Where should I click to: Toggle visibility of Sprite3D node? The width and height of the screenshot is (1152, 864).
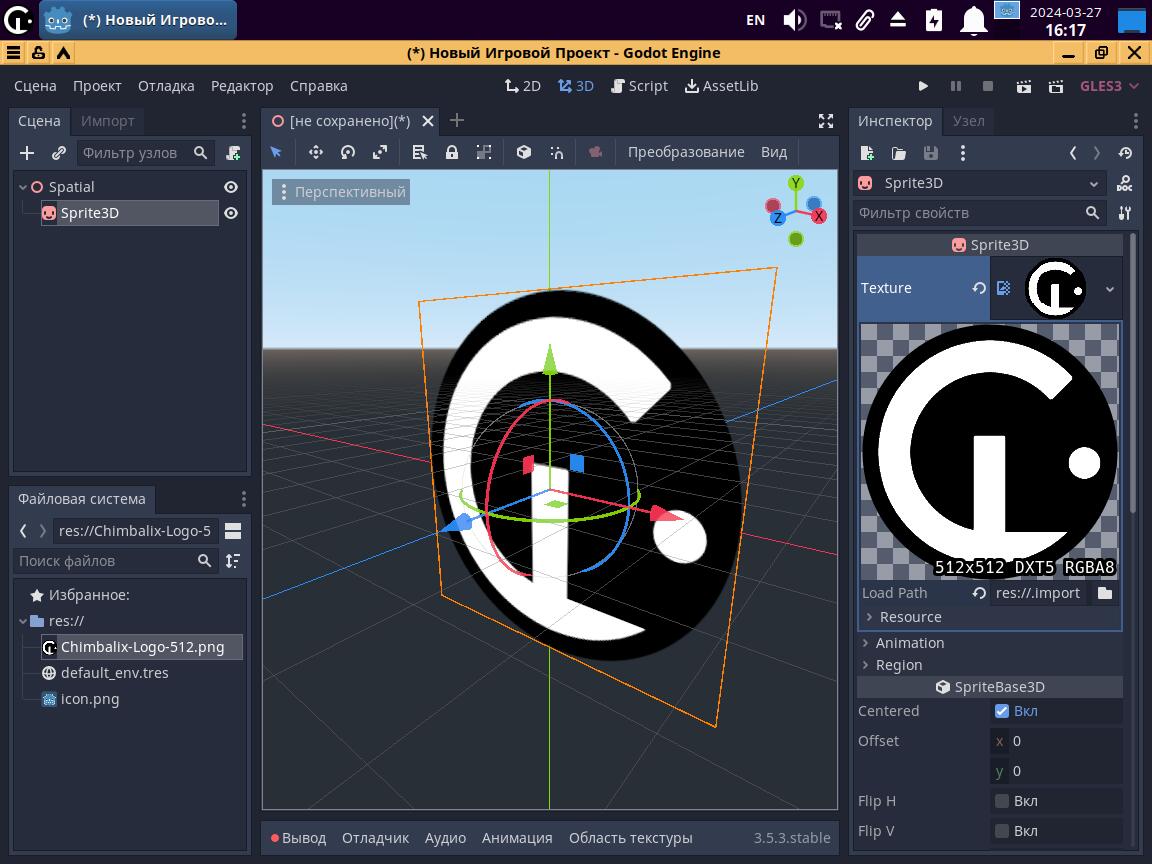(231, 213)
